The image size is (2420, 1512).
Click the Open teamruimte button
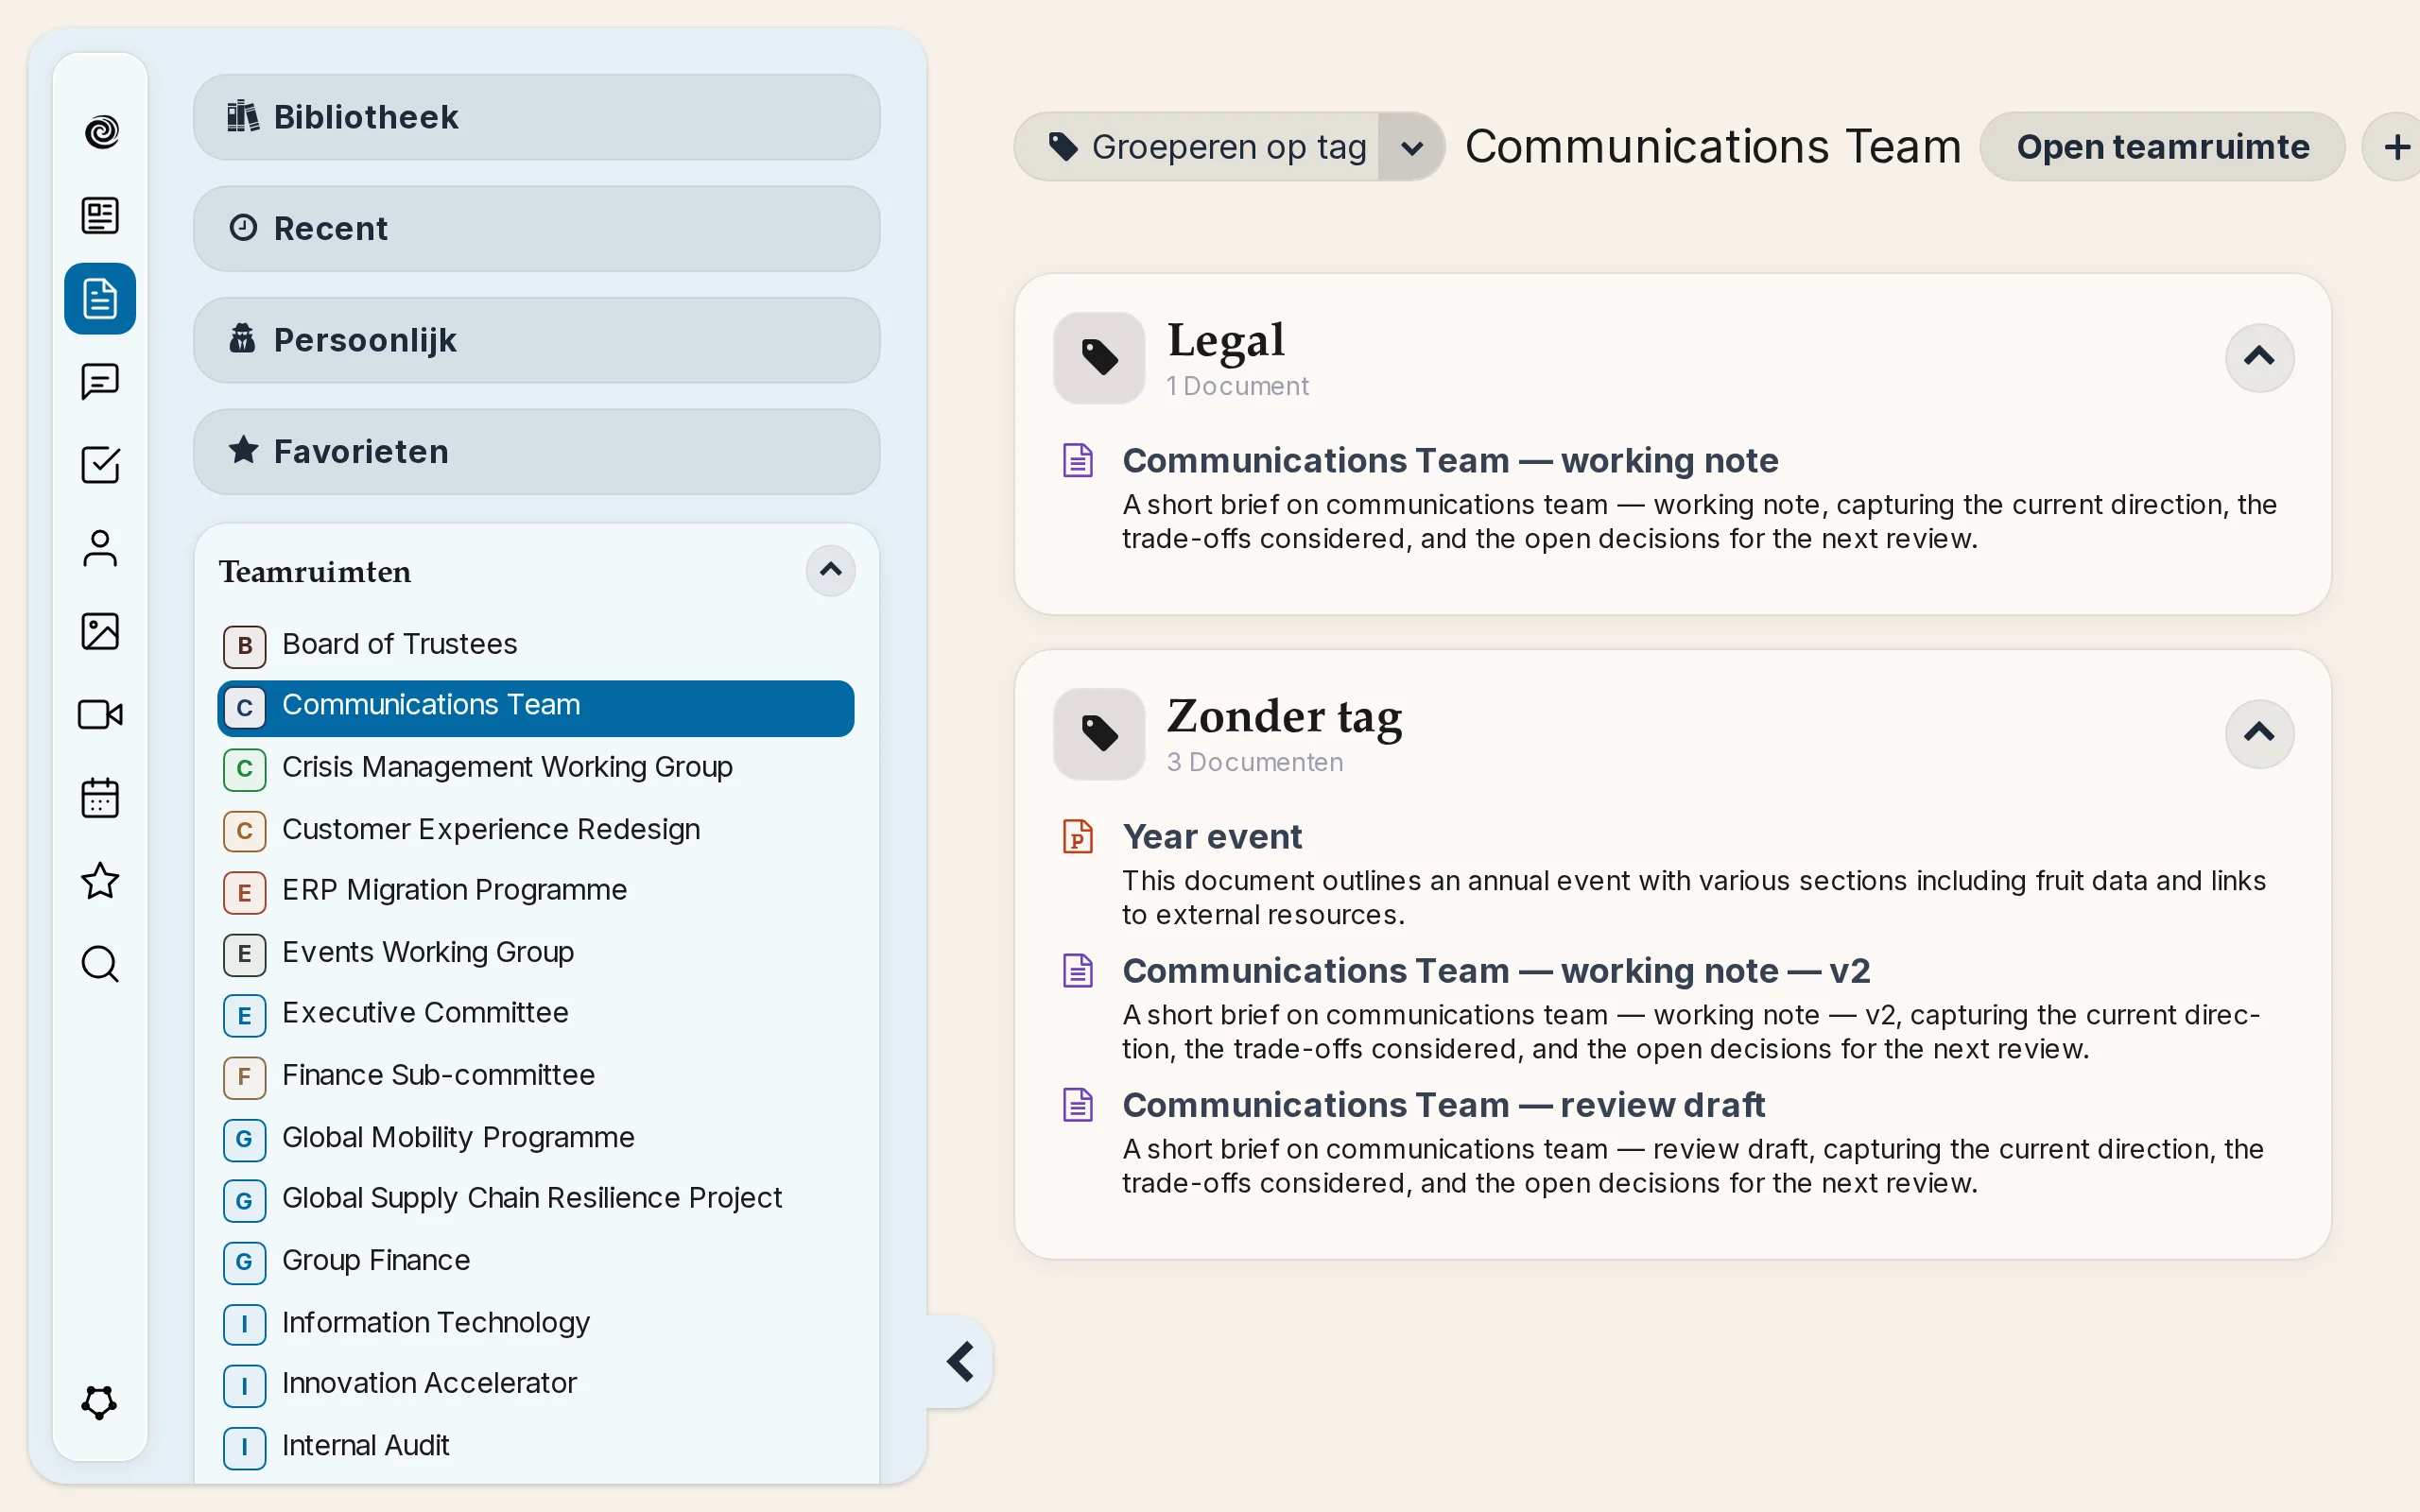[x=2162, y=147]
